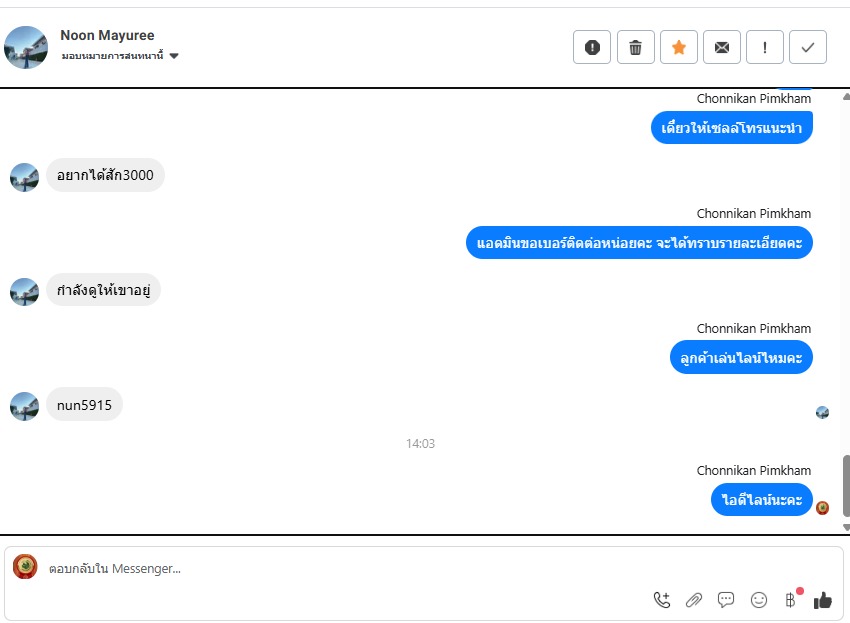The image size is (850, 623).
Task: Click the scrollbar down arrow
Action: pos(846,527)
